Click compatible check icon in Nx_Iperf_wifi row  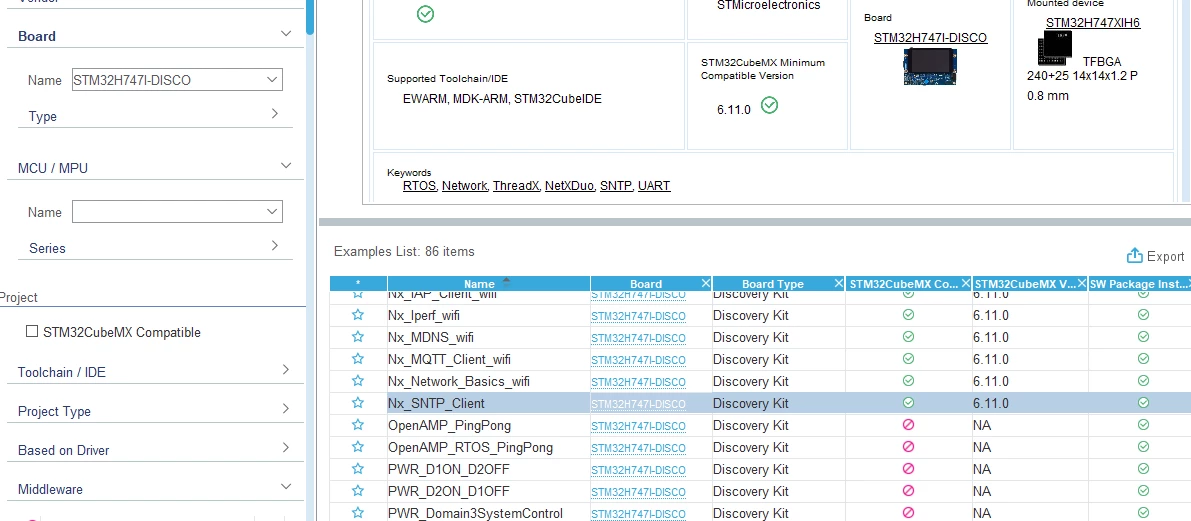(908, 314)
